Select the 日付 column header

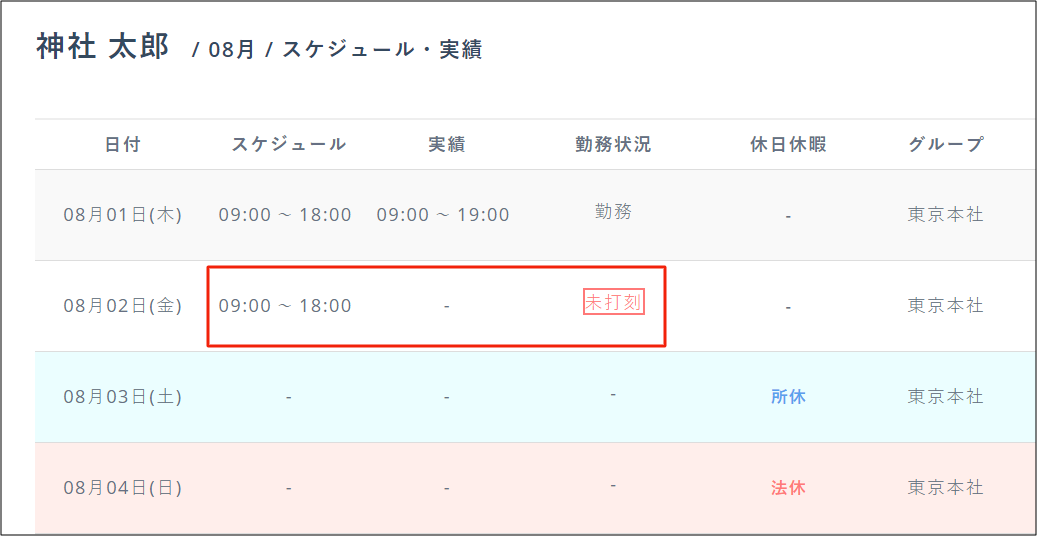[x=123, y=144]
